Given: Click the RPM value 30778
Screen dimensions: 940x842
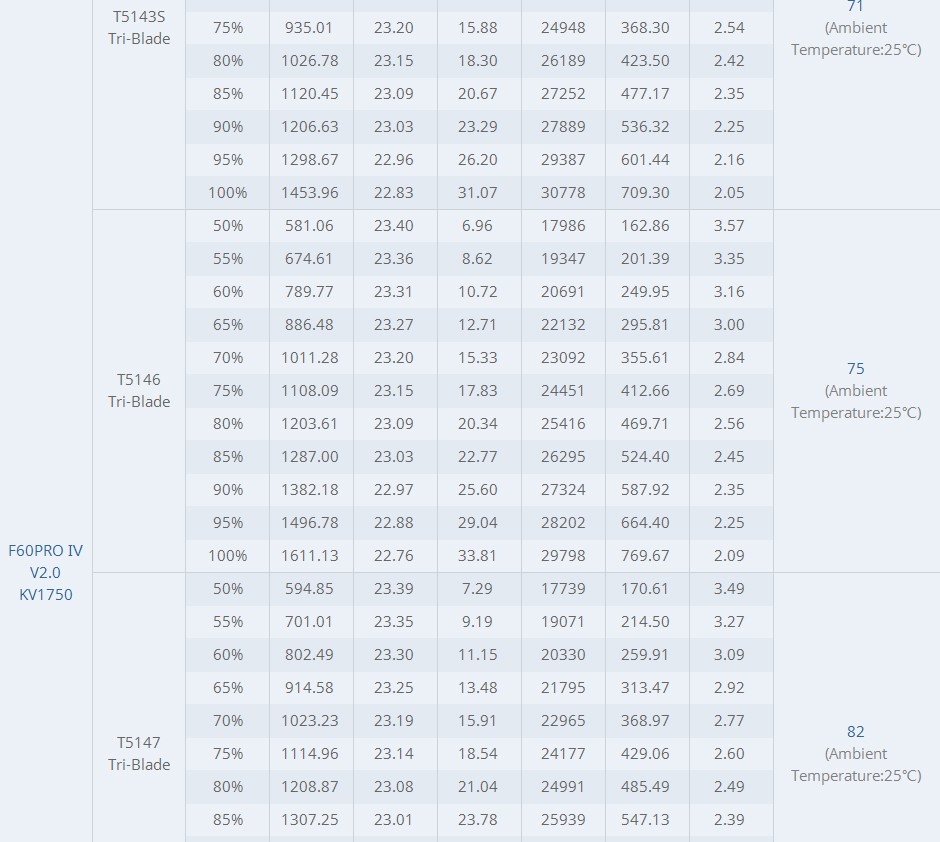Looking at the screenshot, I should click(563, 192).
